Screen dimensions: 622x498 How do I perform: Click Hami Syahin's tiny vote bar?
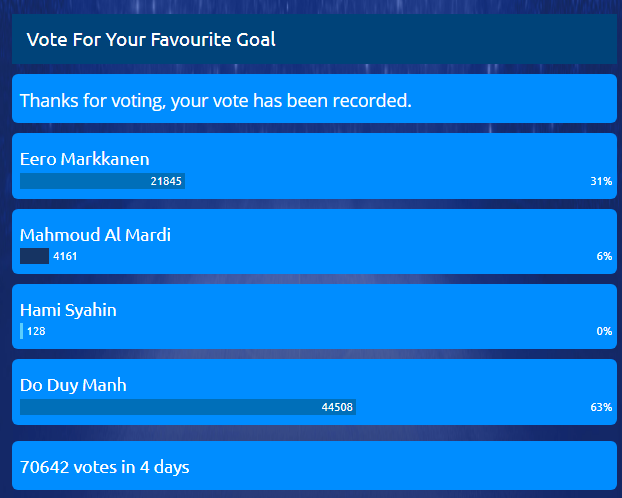[x=21, y=331]
